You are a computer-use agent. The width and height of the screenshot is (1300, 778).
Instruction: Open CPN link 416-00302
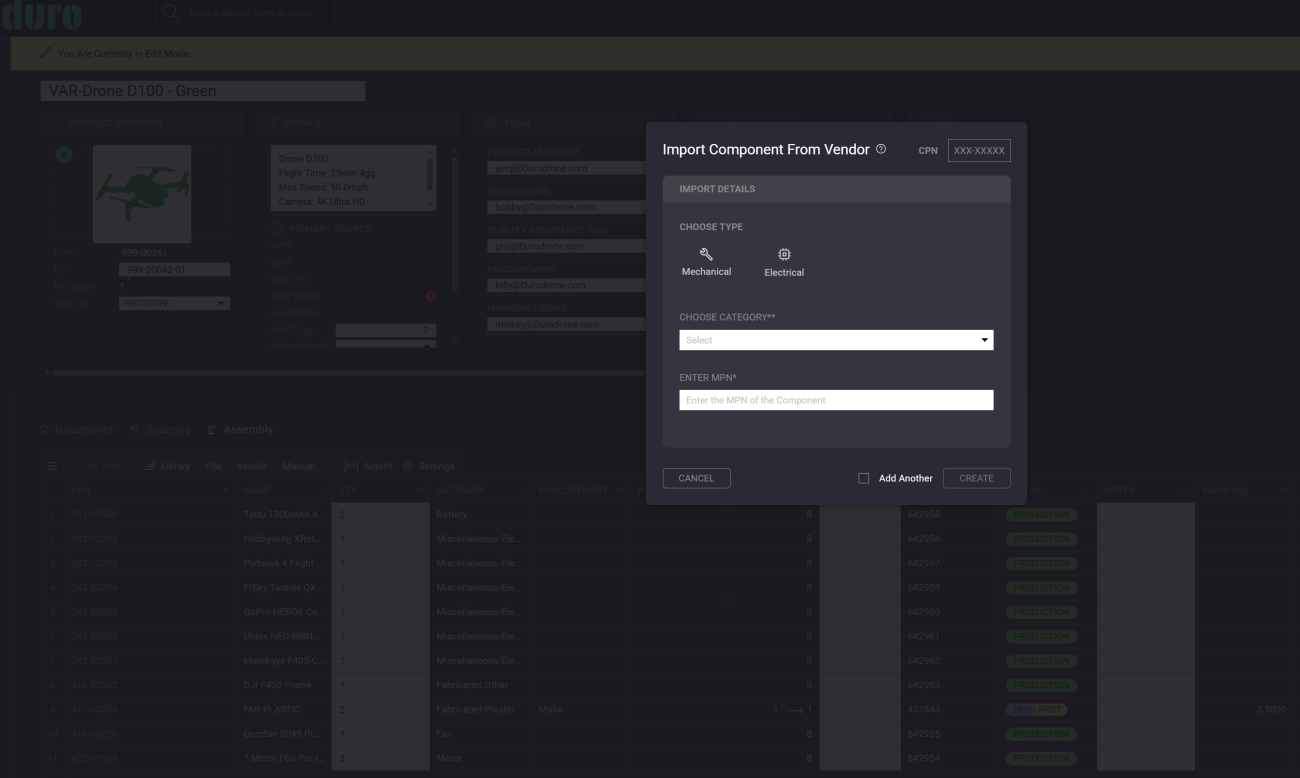(94, 684)
